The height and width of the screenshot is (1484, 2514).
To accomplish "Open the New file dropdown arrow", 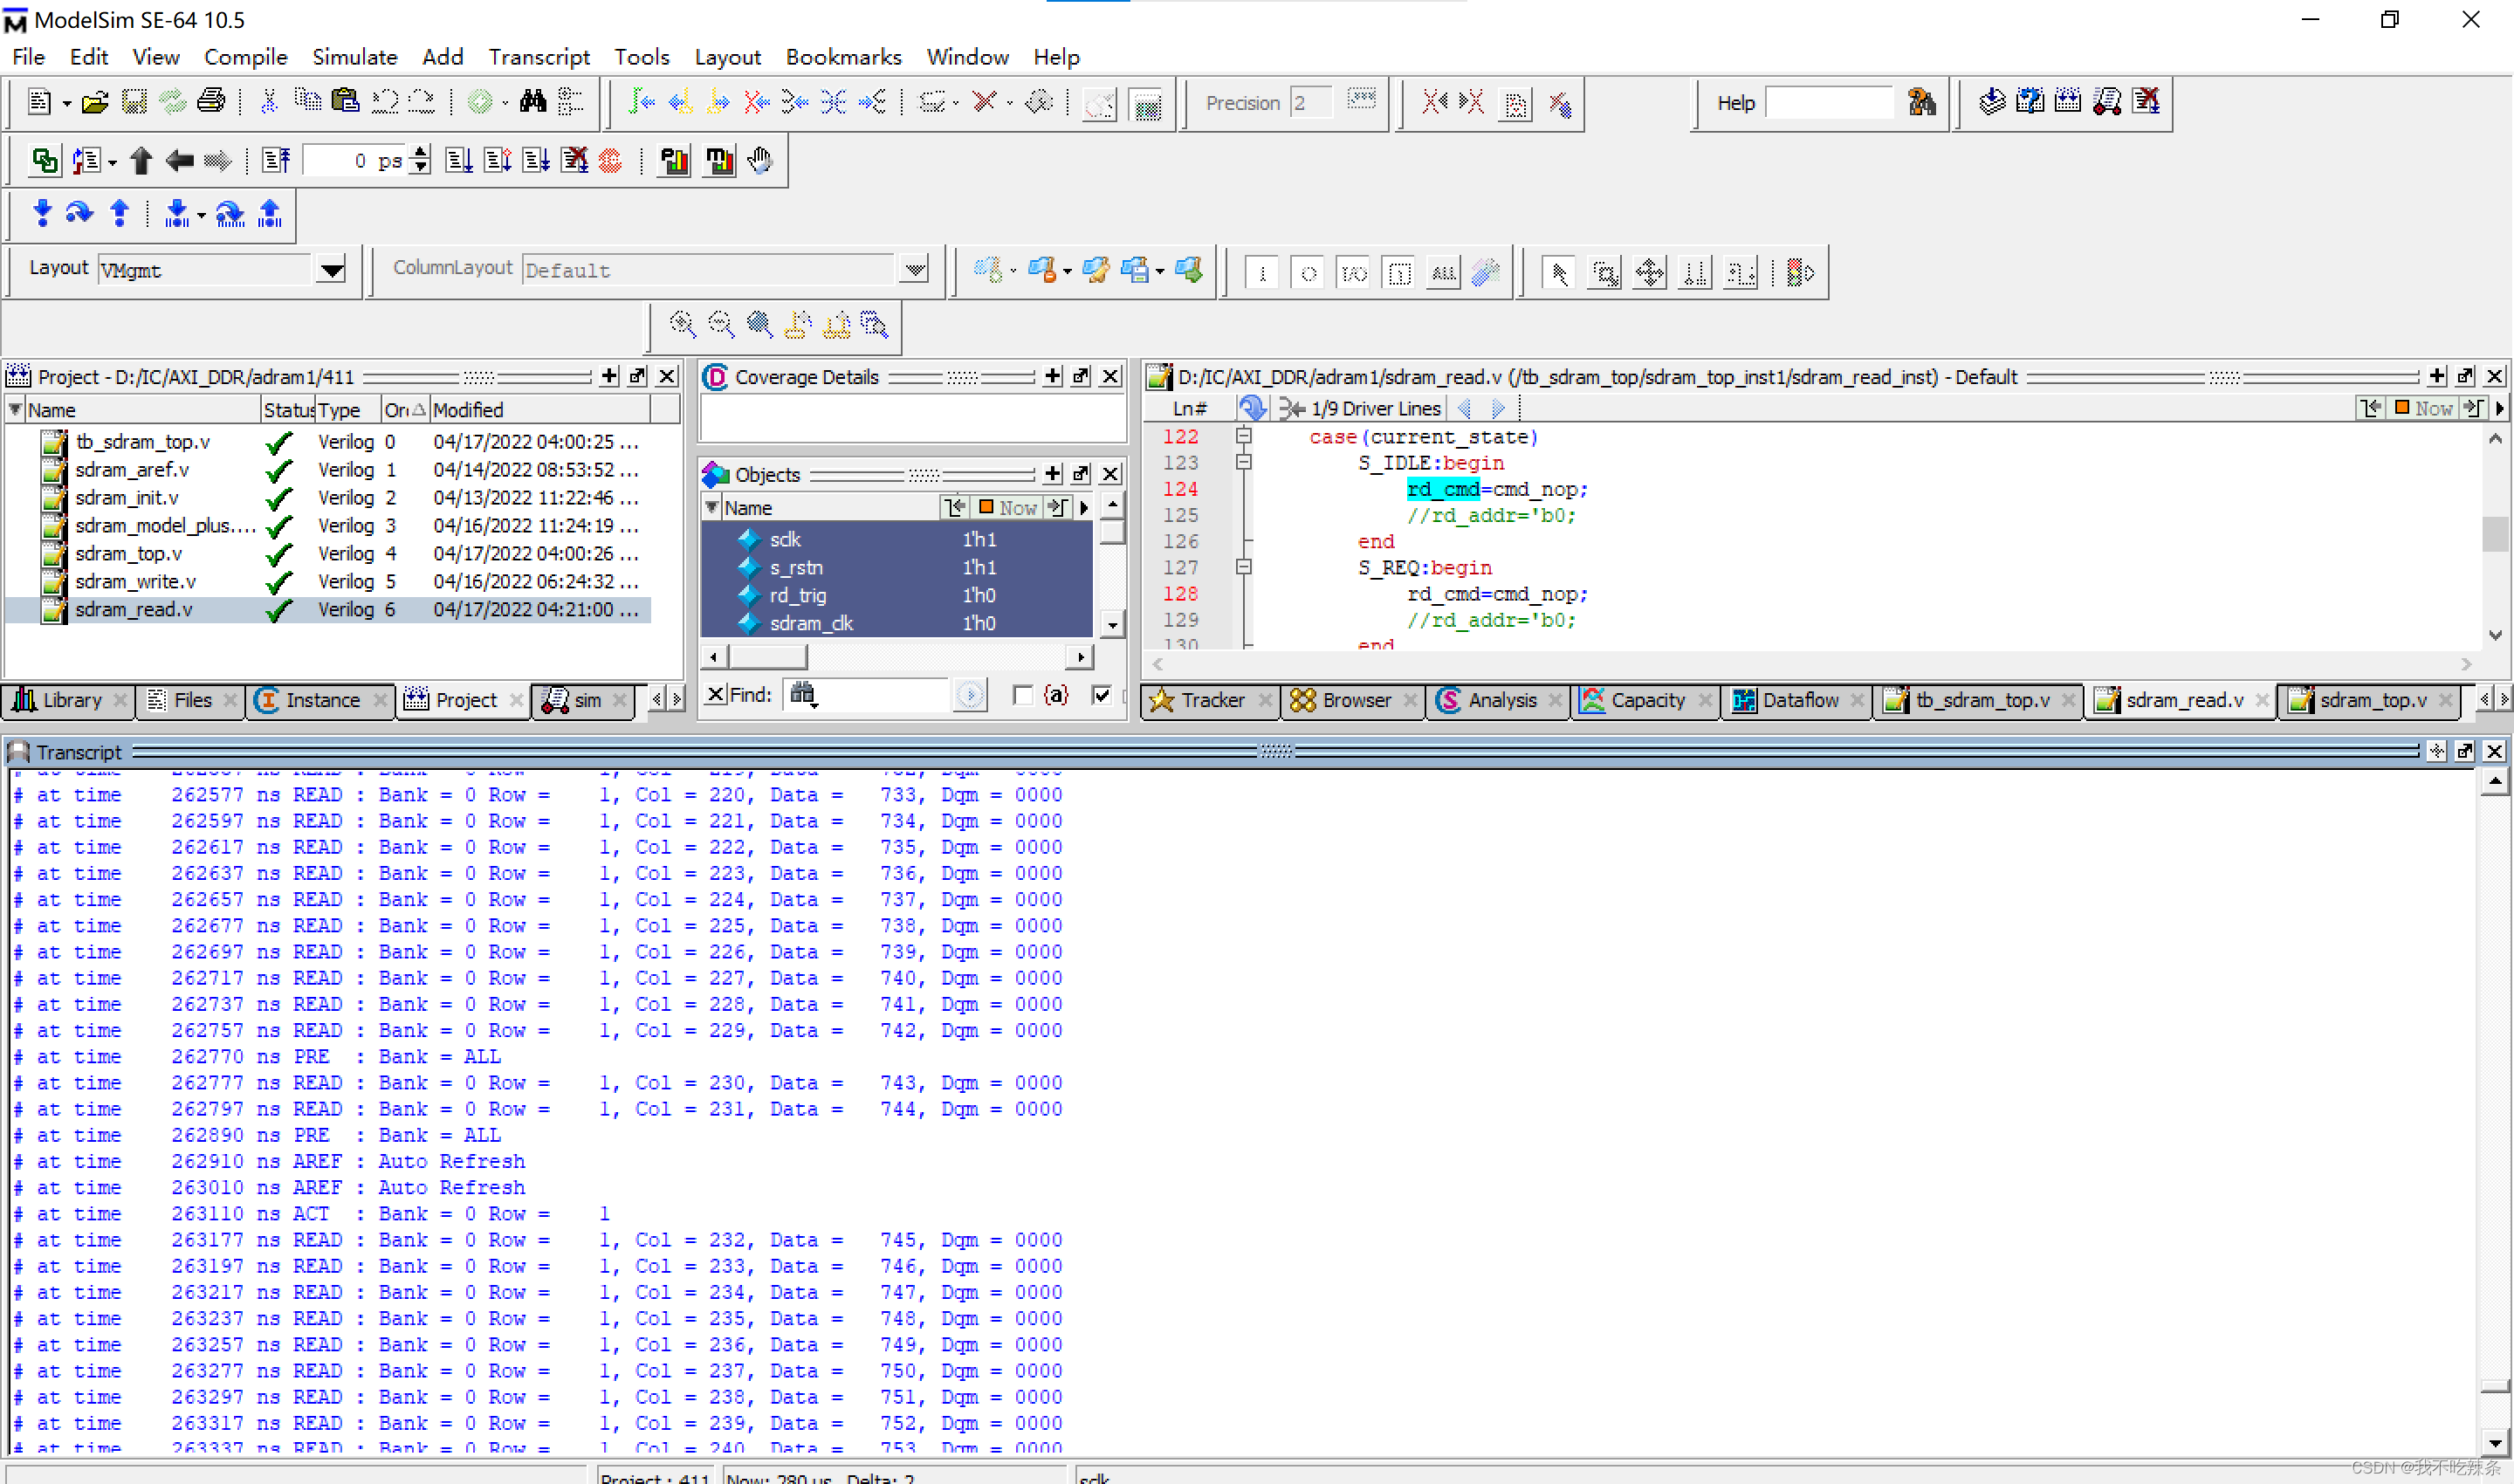I will pyautogui.click(x=66, y=104).
